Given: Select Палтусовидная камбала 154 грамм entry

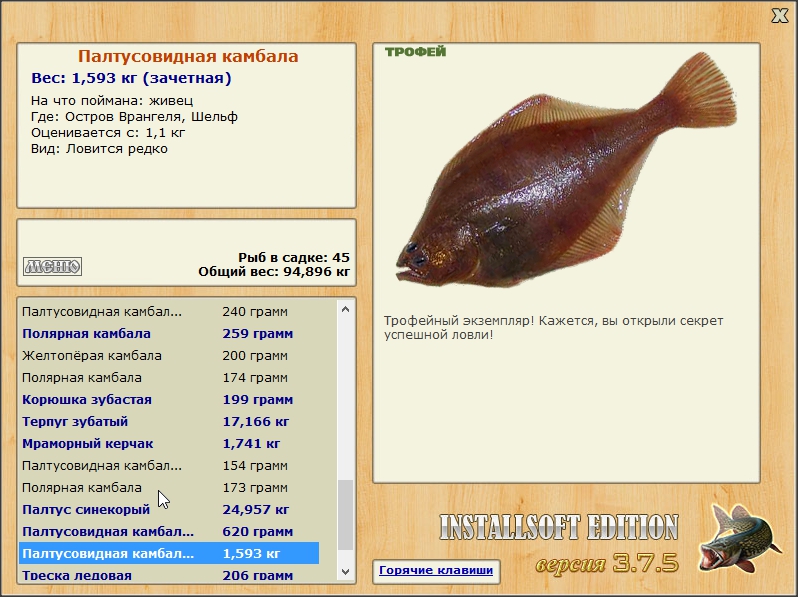Looking at the screenshot, I should tap(168, 465).
